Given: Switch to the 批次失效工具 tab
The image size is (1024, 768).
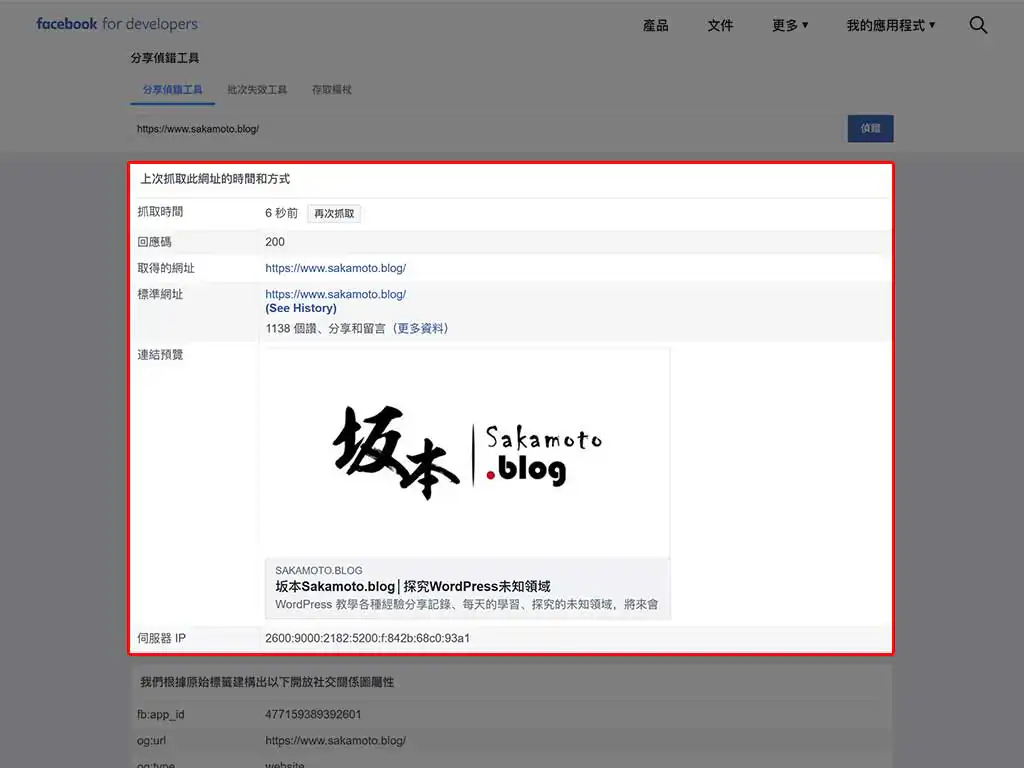Looking at the screenshot, I should click(x=257, y=90).
